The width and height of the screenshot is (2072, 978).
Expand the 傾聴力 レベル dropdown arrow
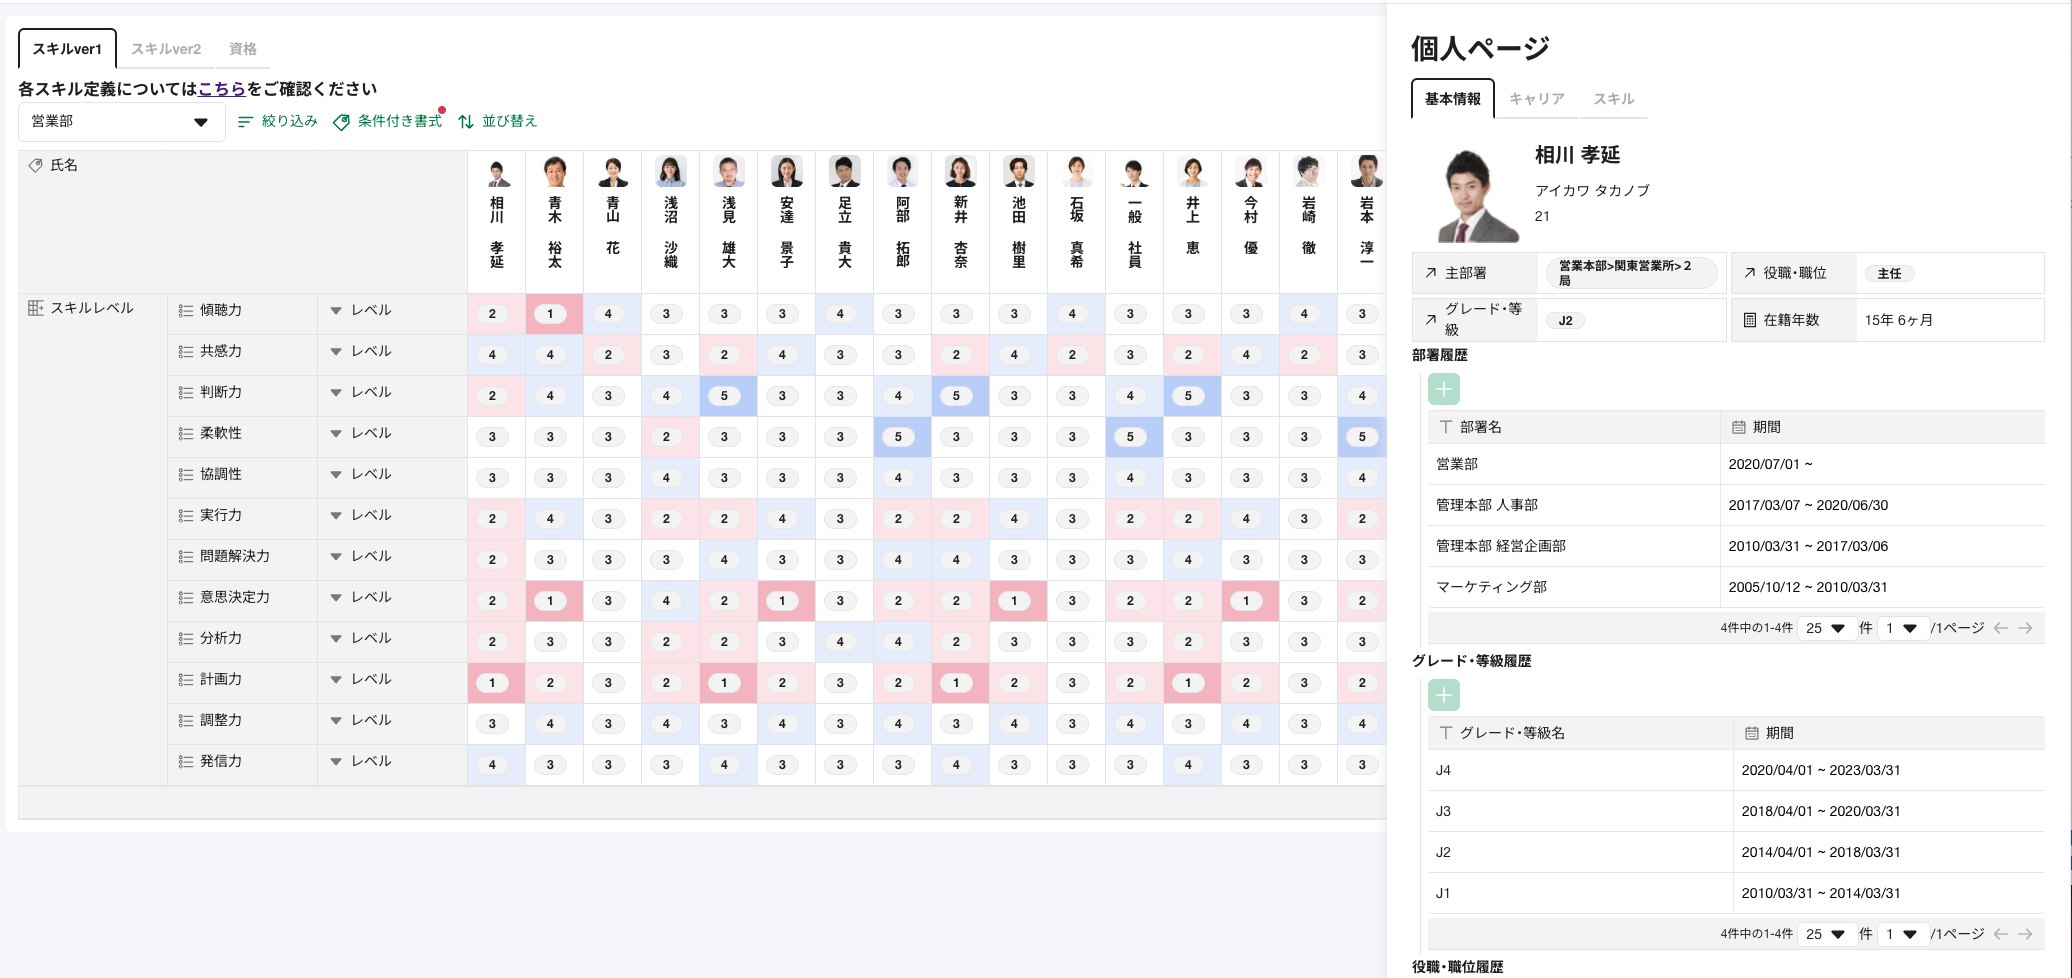pyautogui.click(x=336, y=311)
